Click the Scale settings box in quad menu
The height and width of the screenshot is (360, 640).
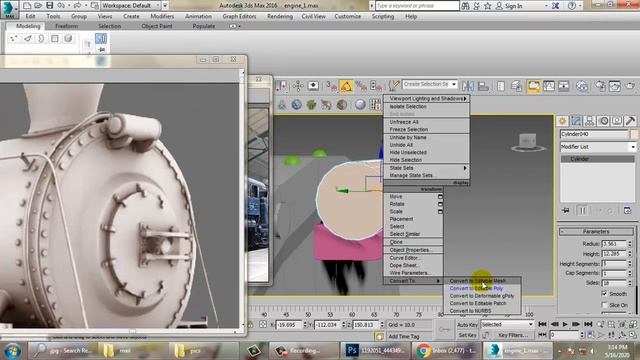(x=440, y=211)
